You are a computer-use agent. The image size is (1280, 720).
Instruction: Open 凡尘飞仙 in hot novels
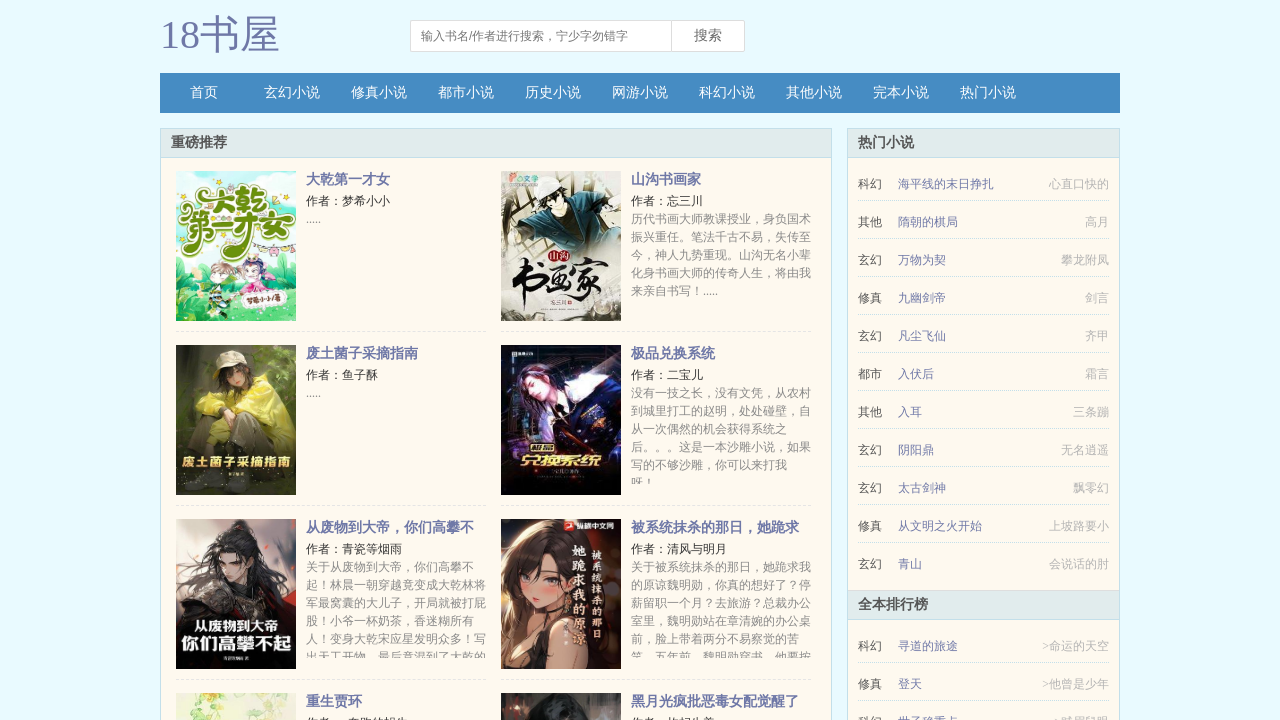tap(922, 336)
